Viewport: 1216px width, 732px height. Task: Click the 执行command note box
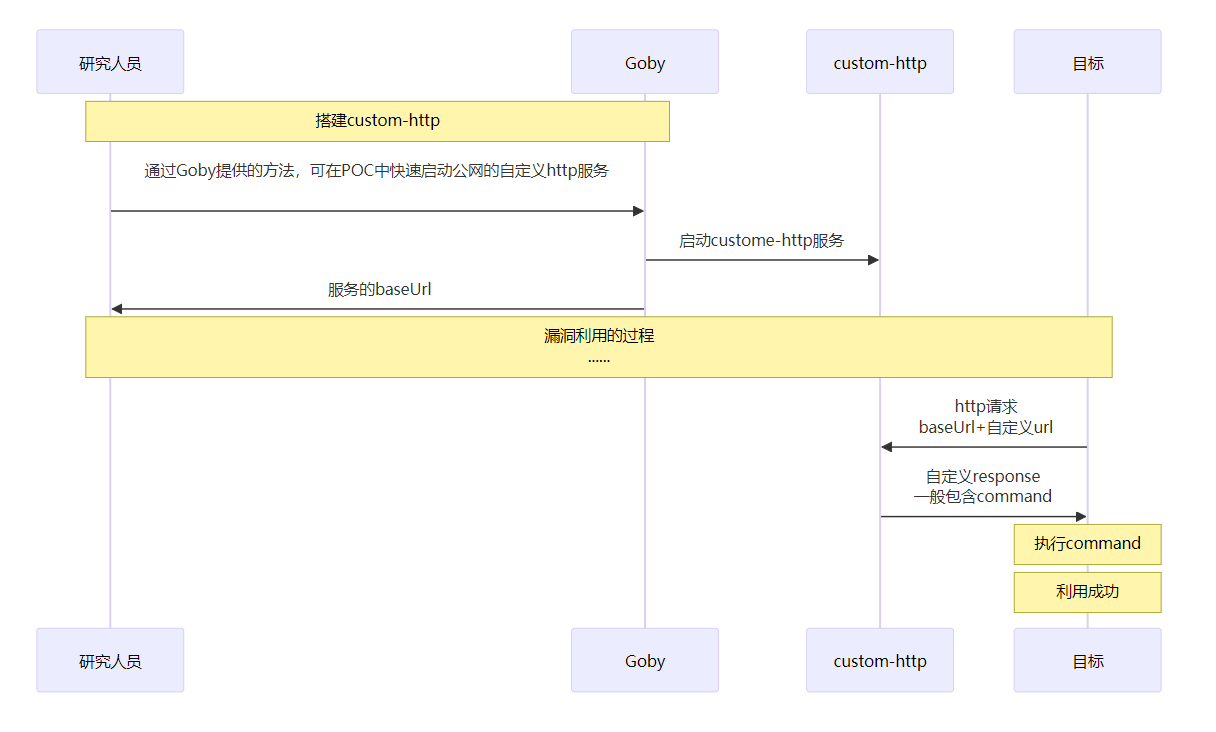[x=1087, y=544]
